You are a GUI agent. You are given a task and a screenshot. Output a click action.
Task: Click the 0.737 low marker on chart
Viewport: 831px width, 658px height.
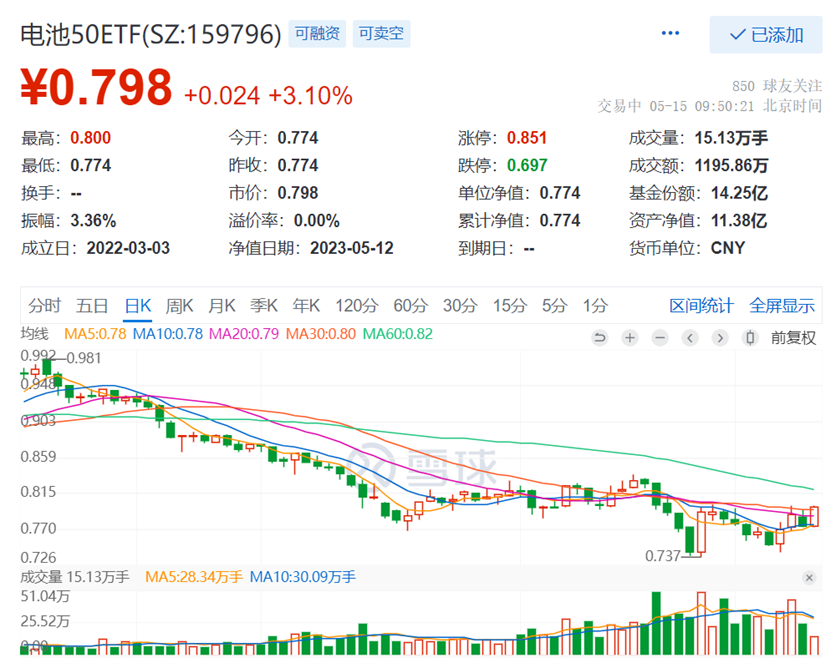(x=662, y=556)
